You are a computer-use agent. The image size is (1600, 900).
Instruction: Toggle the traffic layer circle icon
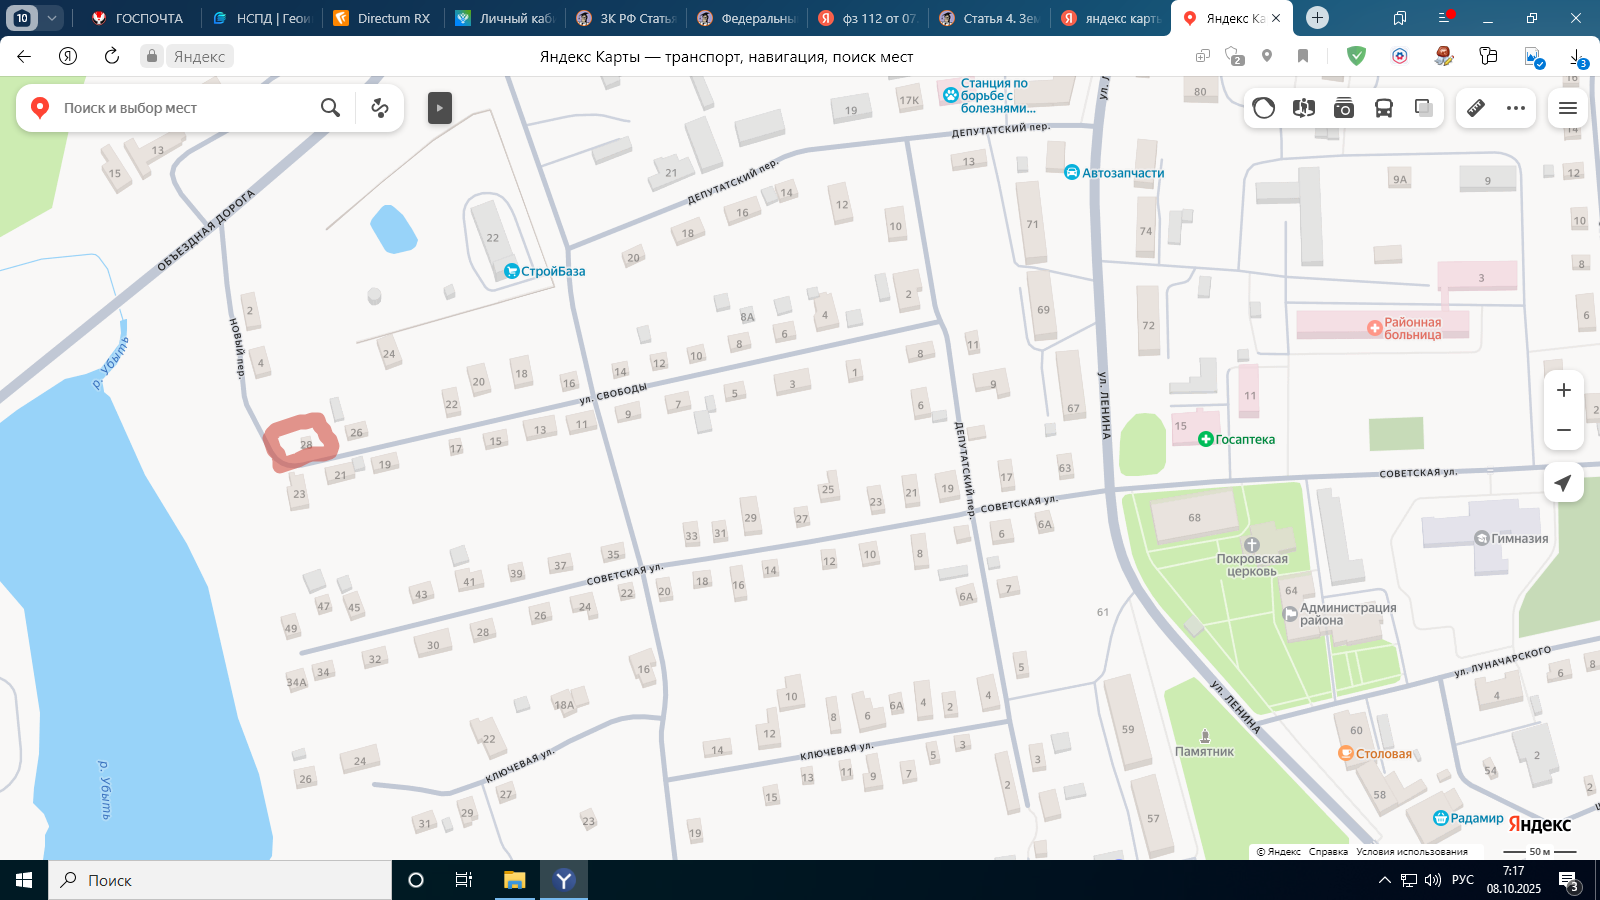[x=1264, y=108]
